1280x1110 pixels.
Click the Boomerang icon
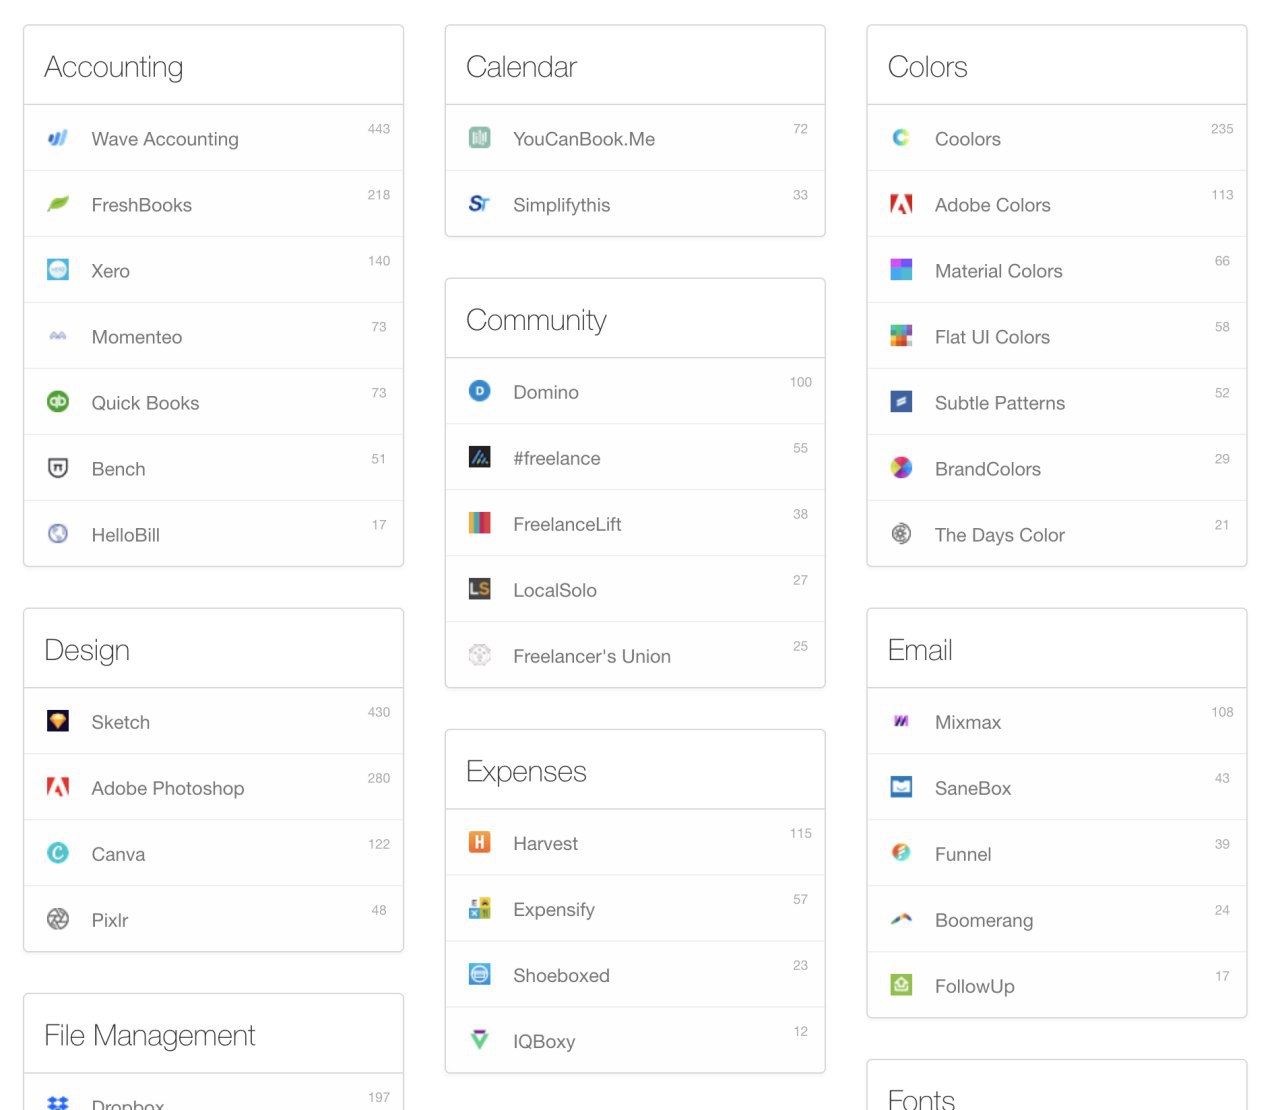tap(901, 919)
